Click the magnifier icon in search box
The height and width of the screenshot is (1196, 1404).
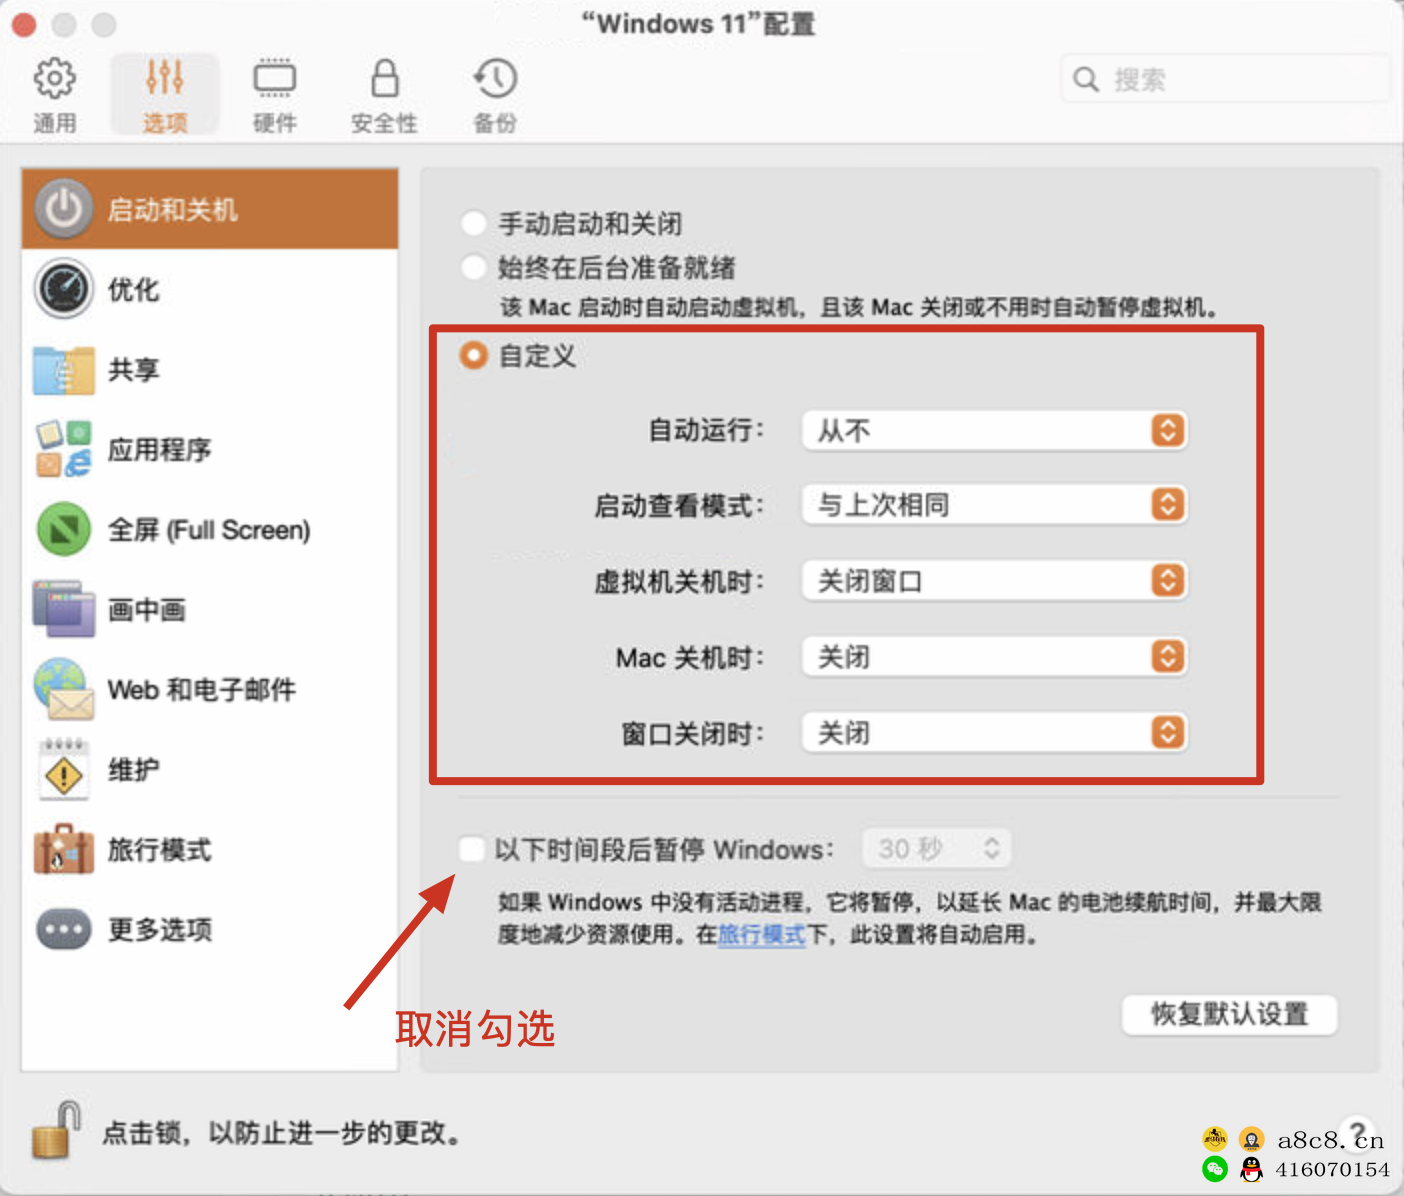click(x=1086, y=79)
